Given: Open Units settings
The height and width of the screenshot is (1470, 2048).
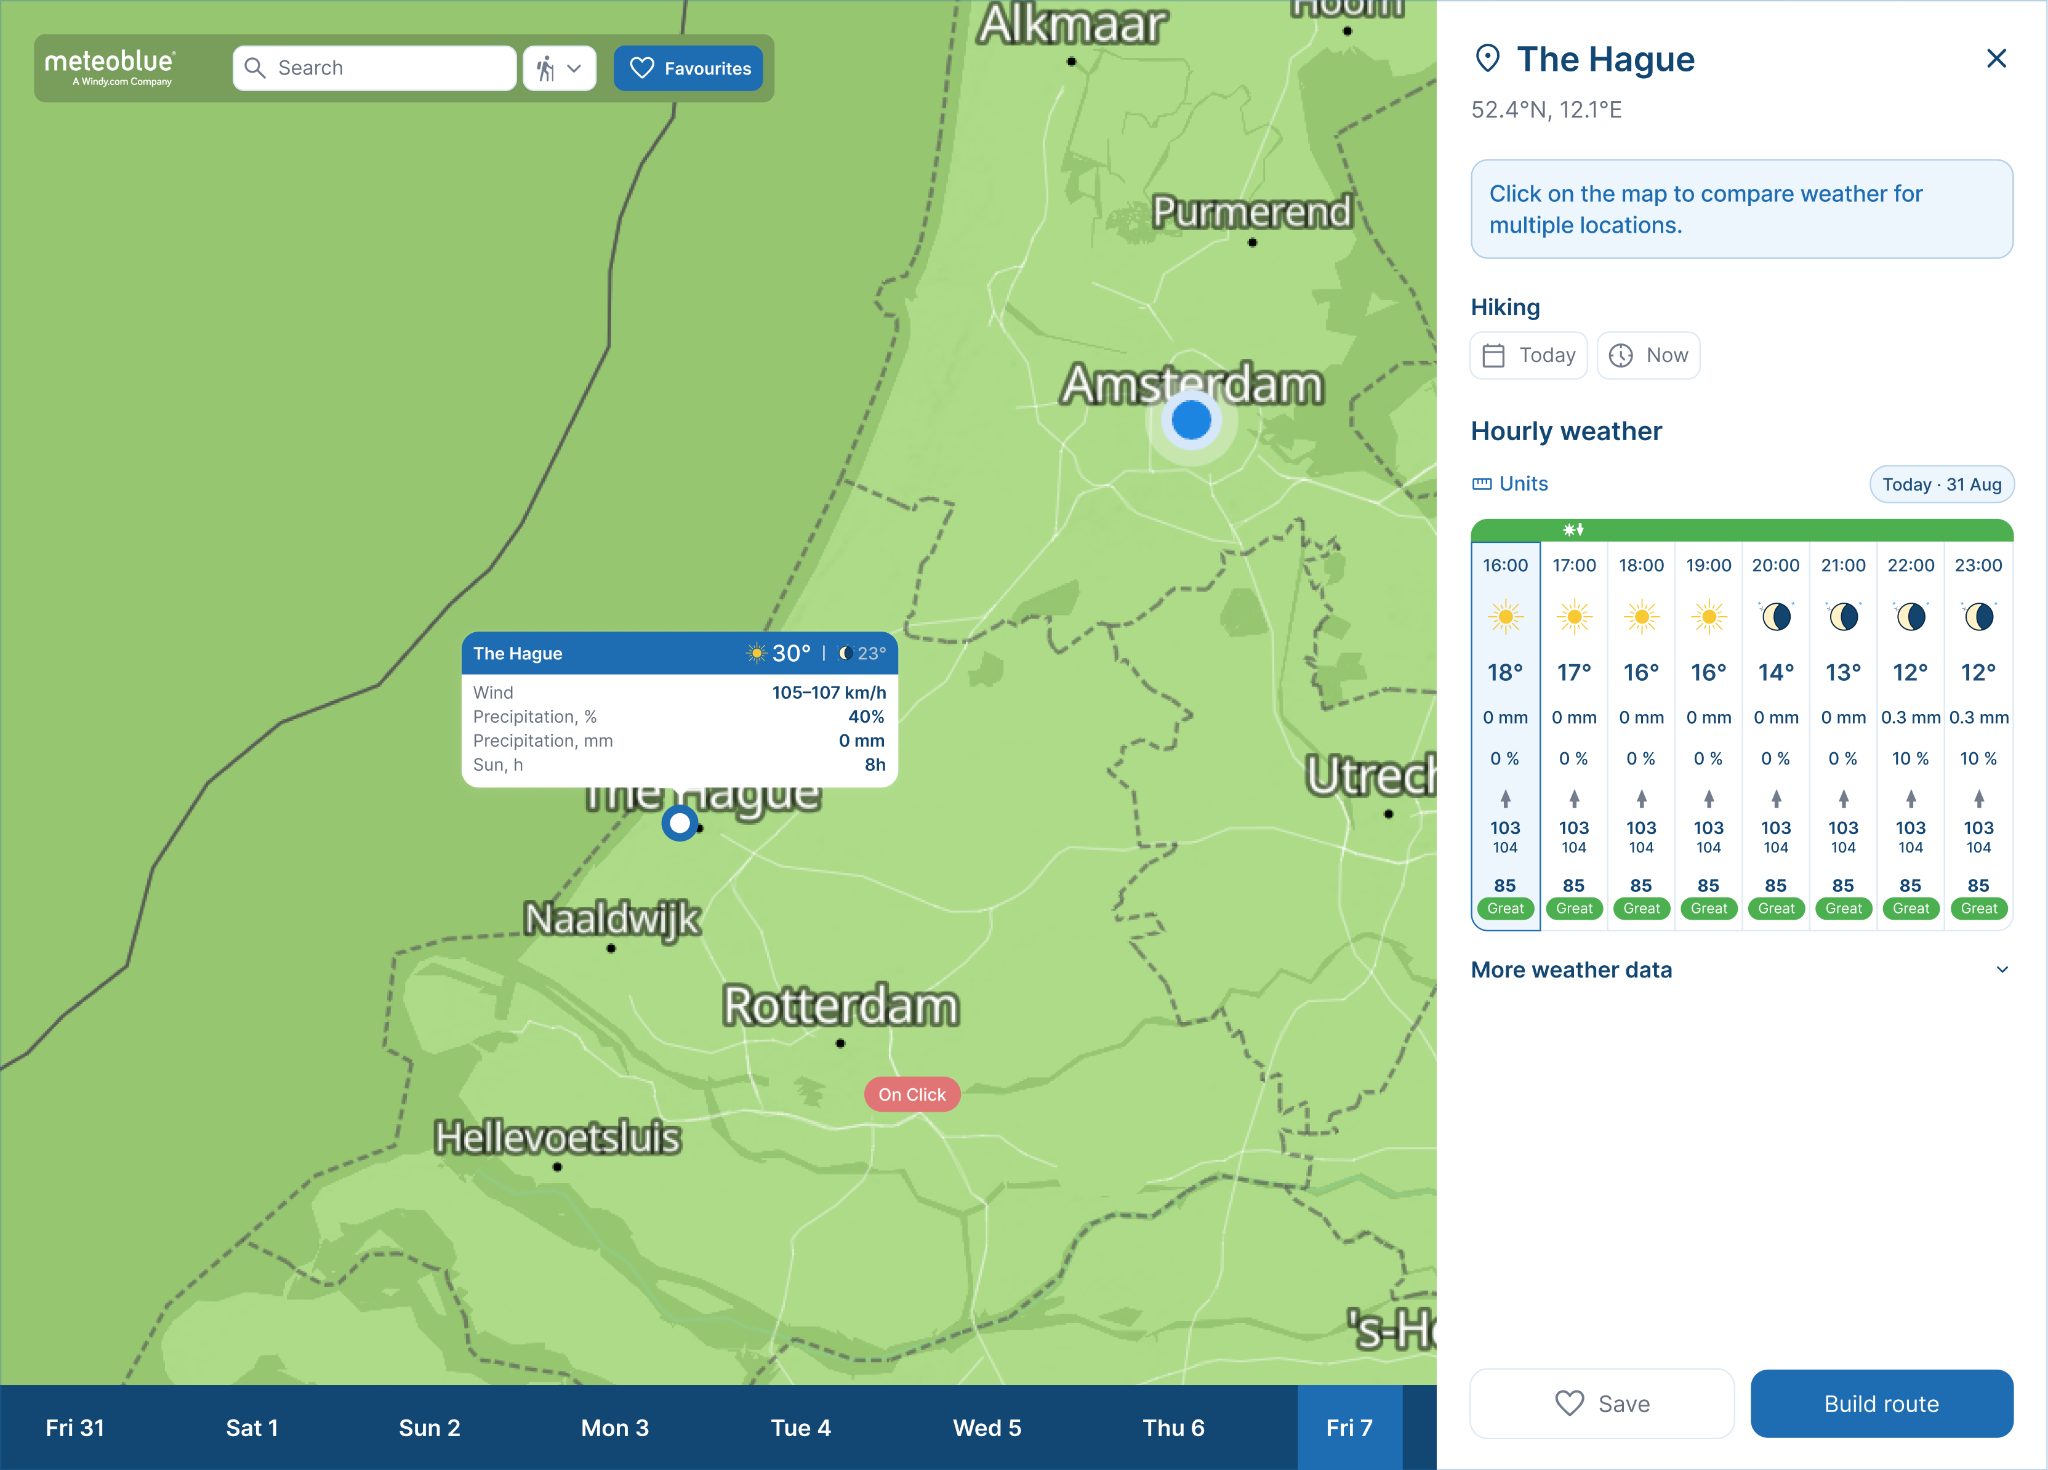Looking at the screenshot, I should (1510, 484).
